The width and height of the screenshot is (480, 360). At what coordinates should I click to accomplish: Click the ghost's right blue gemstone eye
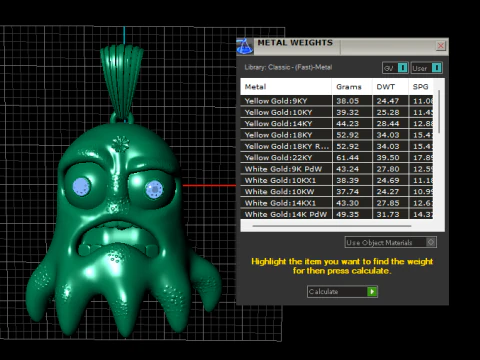(154, 189)
